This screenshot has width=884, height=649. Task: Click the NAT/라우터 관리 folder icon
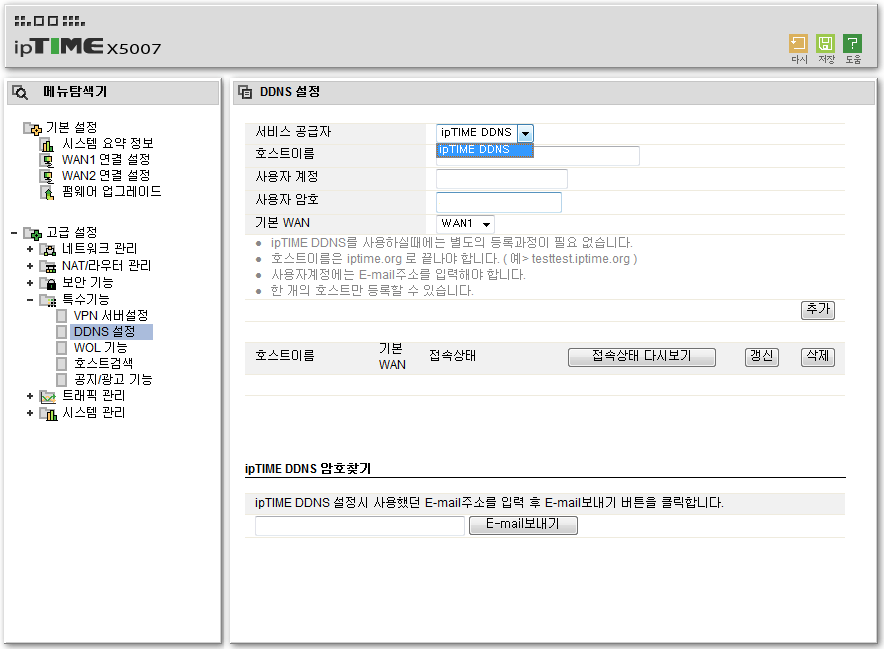tap(48, 266)
